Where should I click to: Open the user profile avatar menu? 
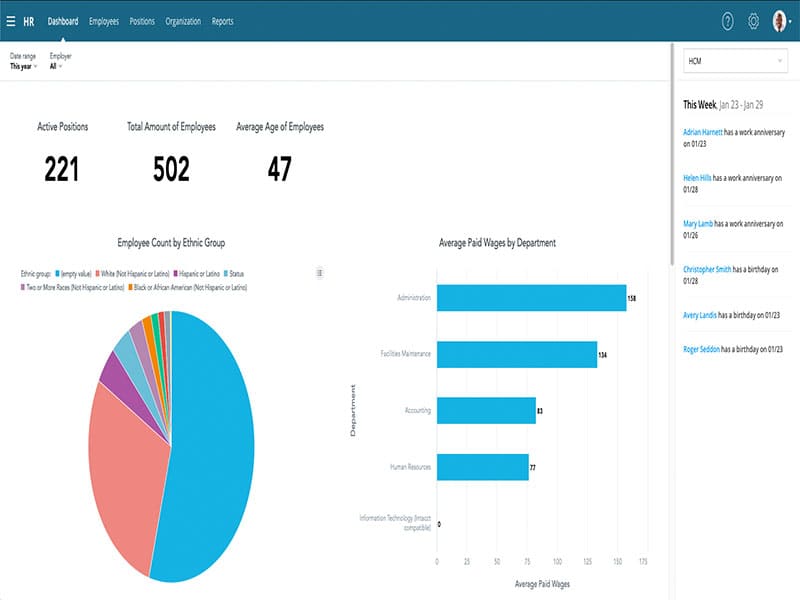pos(780,21)
